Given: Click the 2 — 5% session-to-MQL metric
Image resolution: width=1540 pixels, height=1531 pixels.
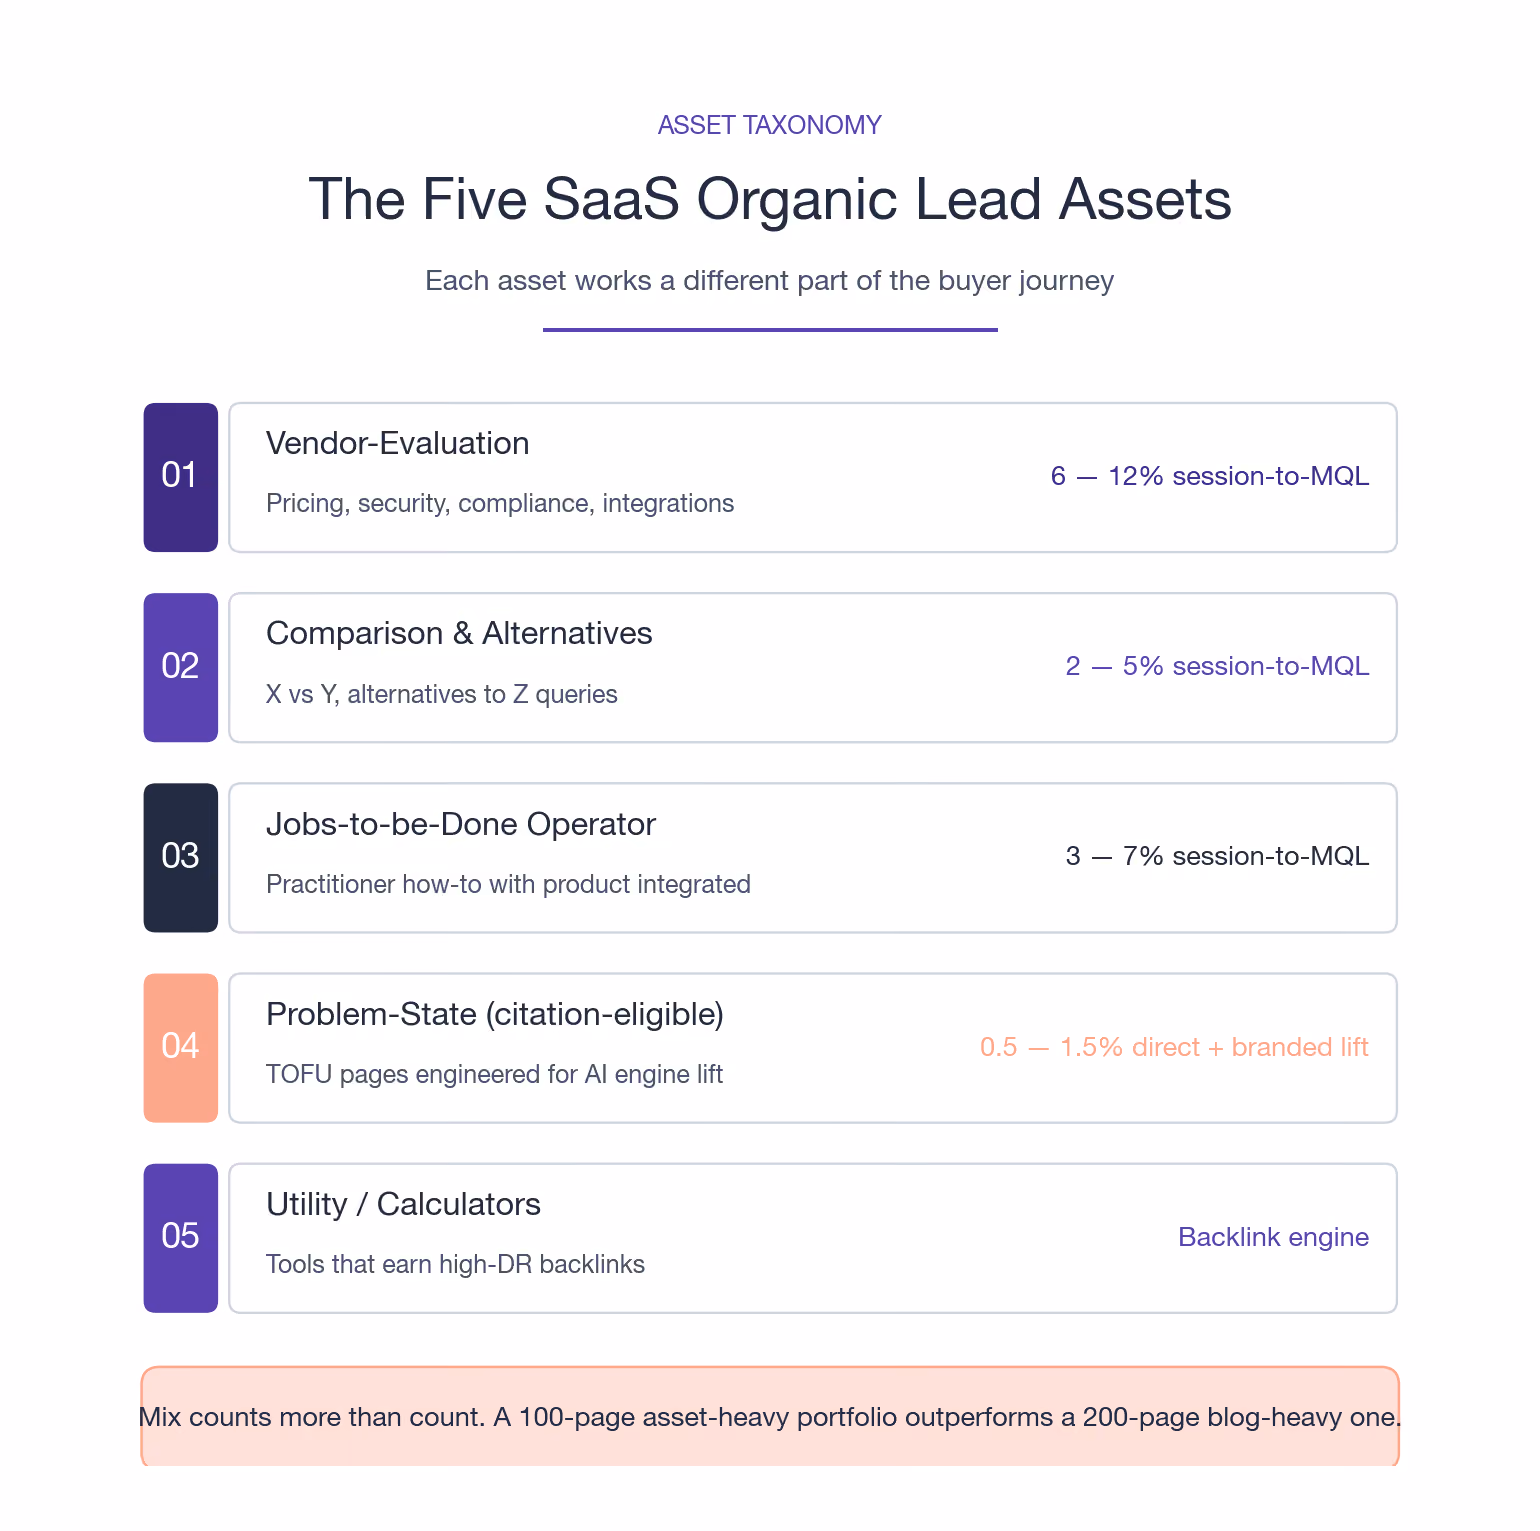Looking at the screenshot, I should [1217, 666].
